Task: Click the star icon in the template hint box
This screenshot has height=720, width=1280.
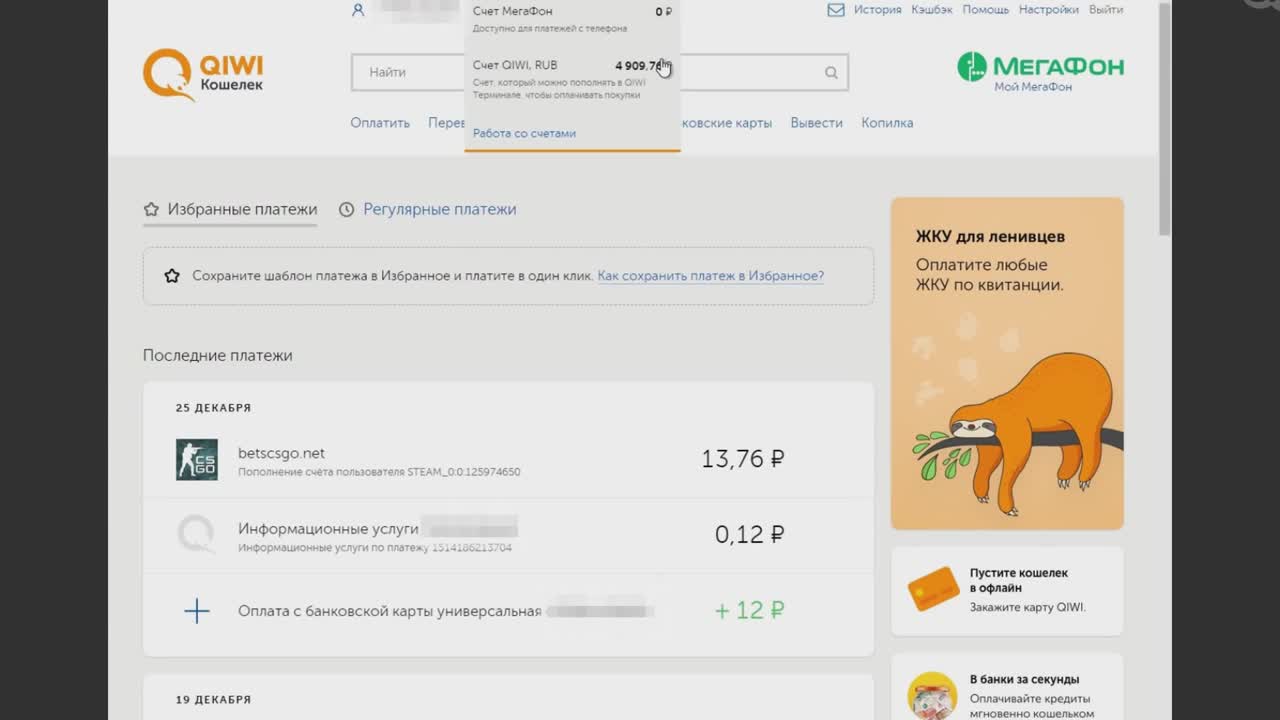Action: coord(172,276)
